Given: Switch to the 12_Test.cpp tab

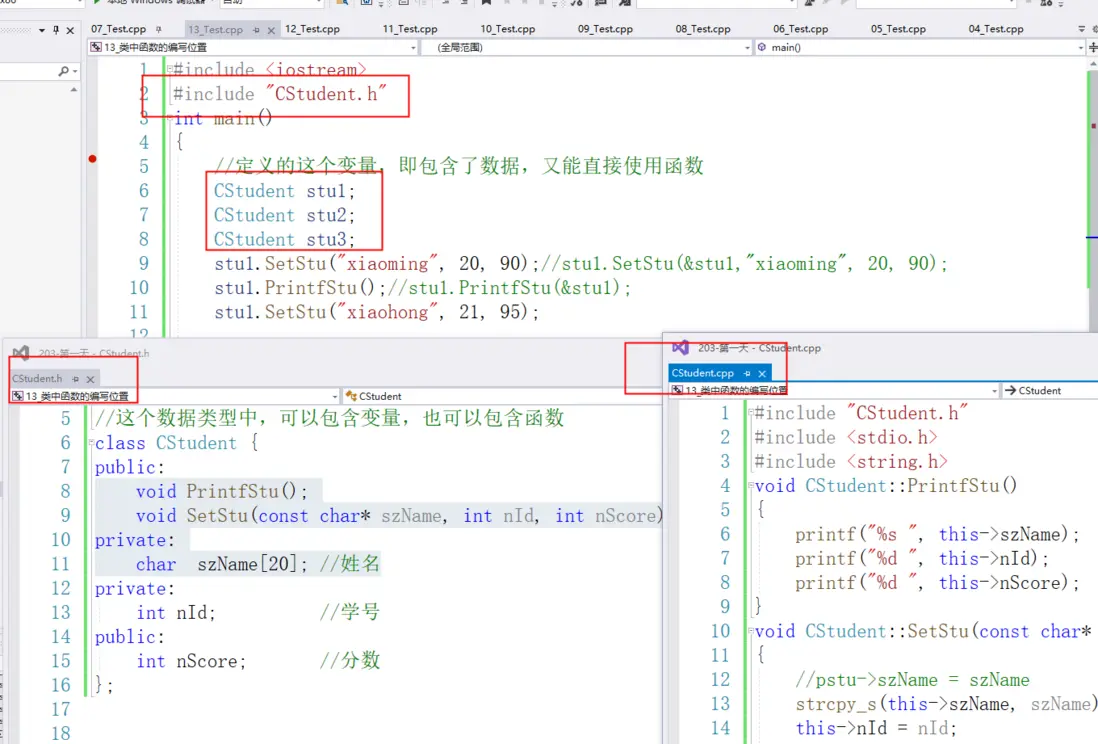Looking at the screenshot, I should tap(312, 29).
